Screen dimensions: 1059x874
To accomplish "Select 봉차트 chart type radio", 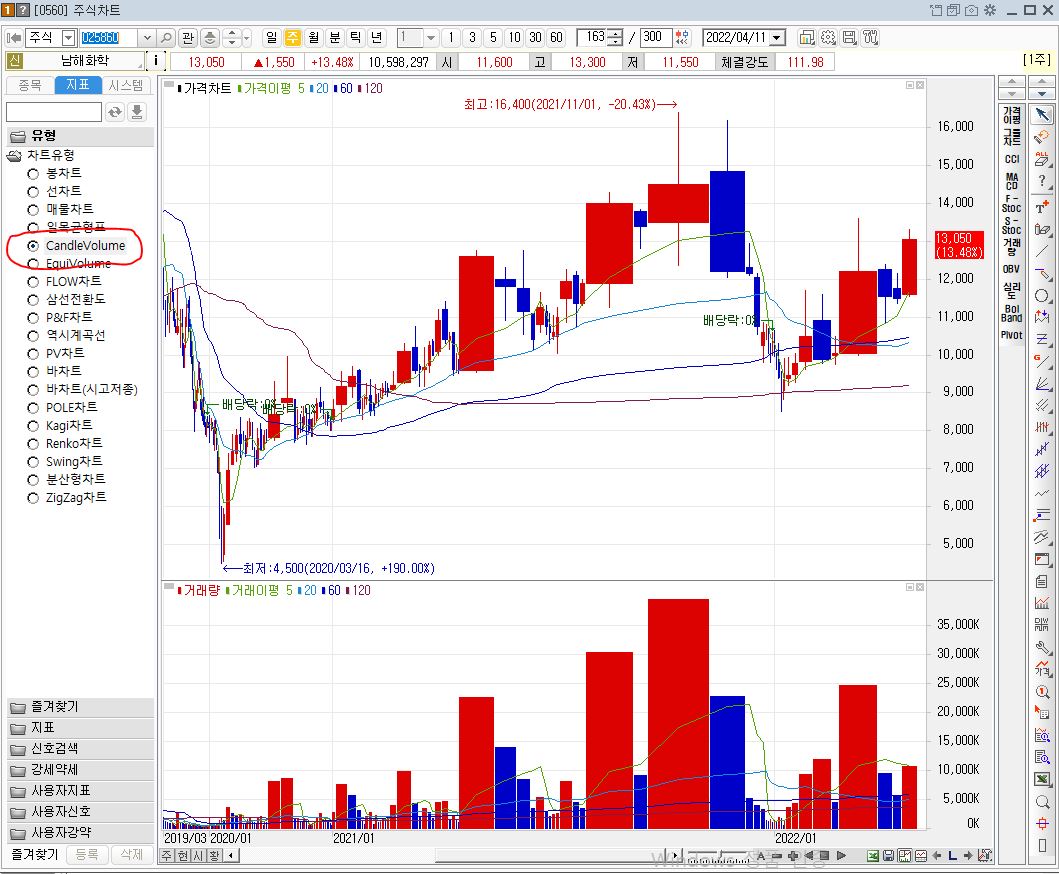I will pyautogui.click(x=33, y=174).
